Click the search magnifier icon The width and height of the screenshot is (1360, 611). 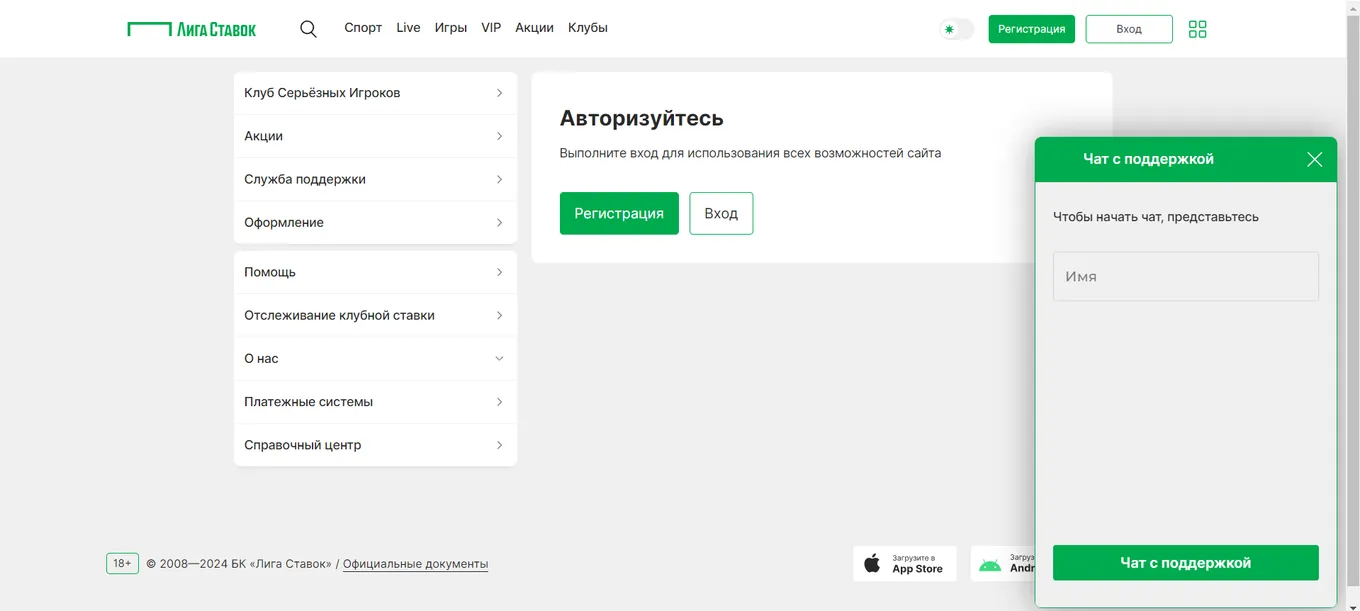(308, 29)
